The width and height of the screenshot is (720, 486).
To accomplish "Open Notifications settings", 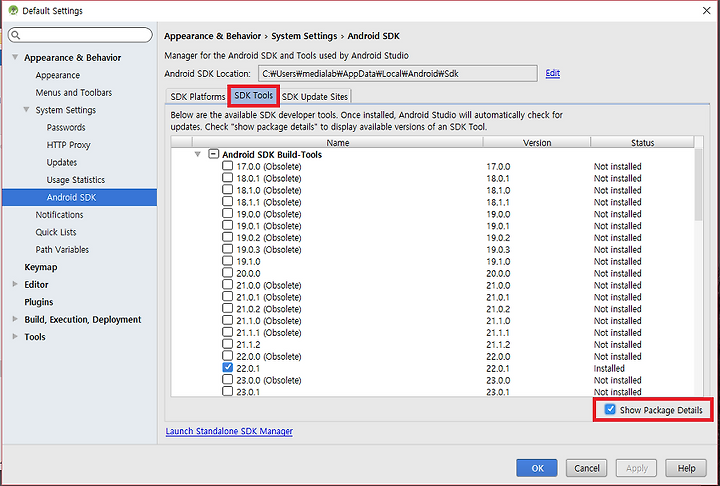I will pyautogui.click(x=59, y=215).
